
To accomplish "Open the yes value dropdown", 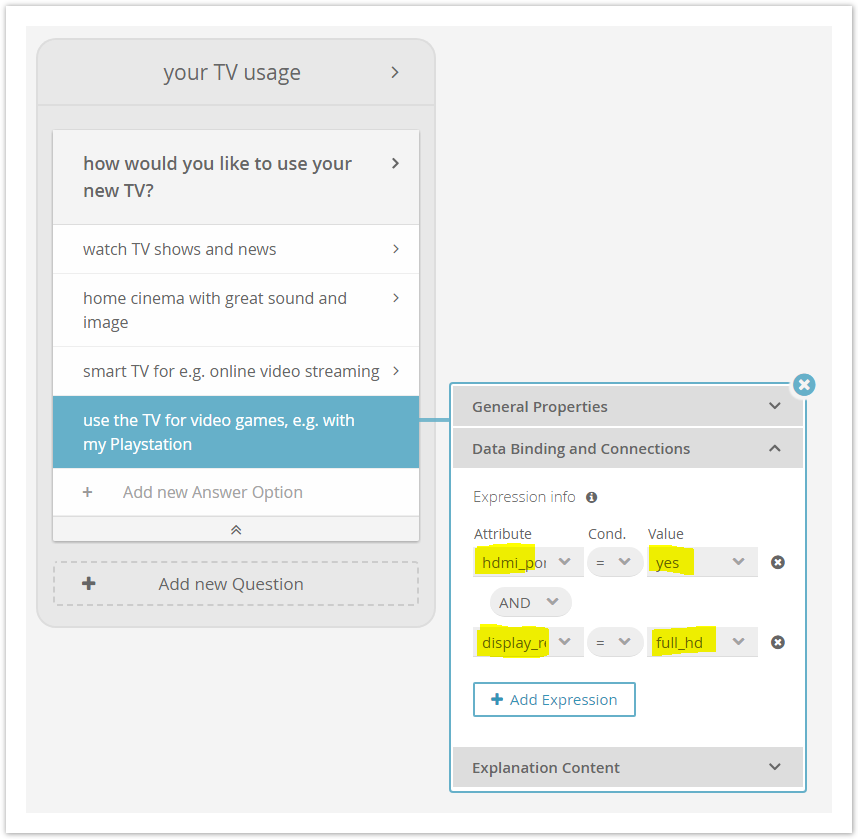I will coord(702,562).
